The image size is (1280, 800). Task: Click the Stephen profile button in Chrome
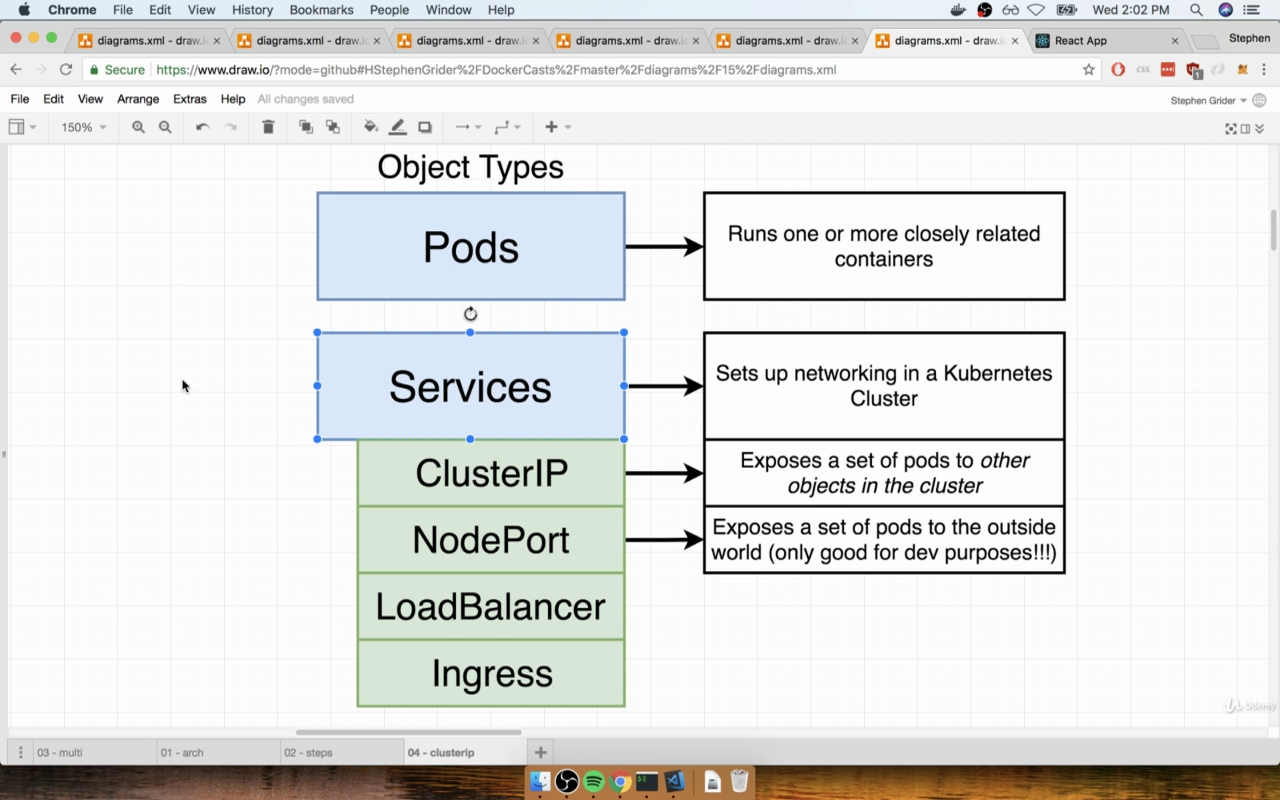pyautogui.click(x=1249, y=38)
